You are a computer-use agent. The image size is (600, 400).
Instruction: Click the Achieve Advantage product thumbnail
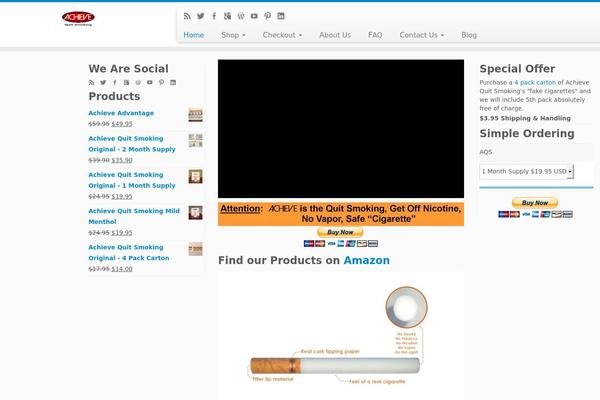click(196, 115)
